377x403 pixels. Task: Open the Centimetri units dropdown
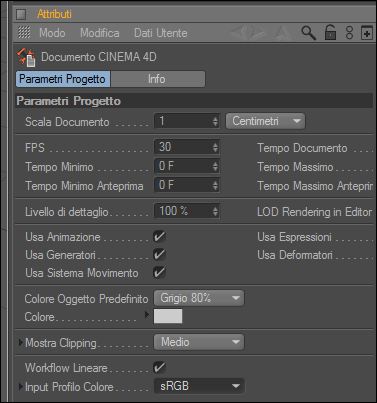point(265,121)
